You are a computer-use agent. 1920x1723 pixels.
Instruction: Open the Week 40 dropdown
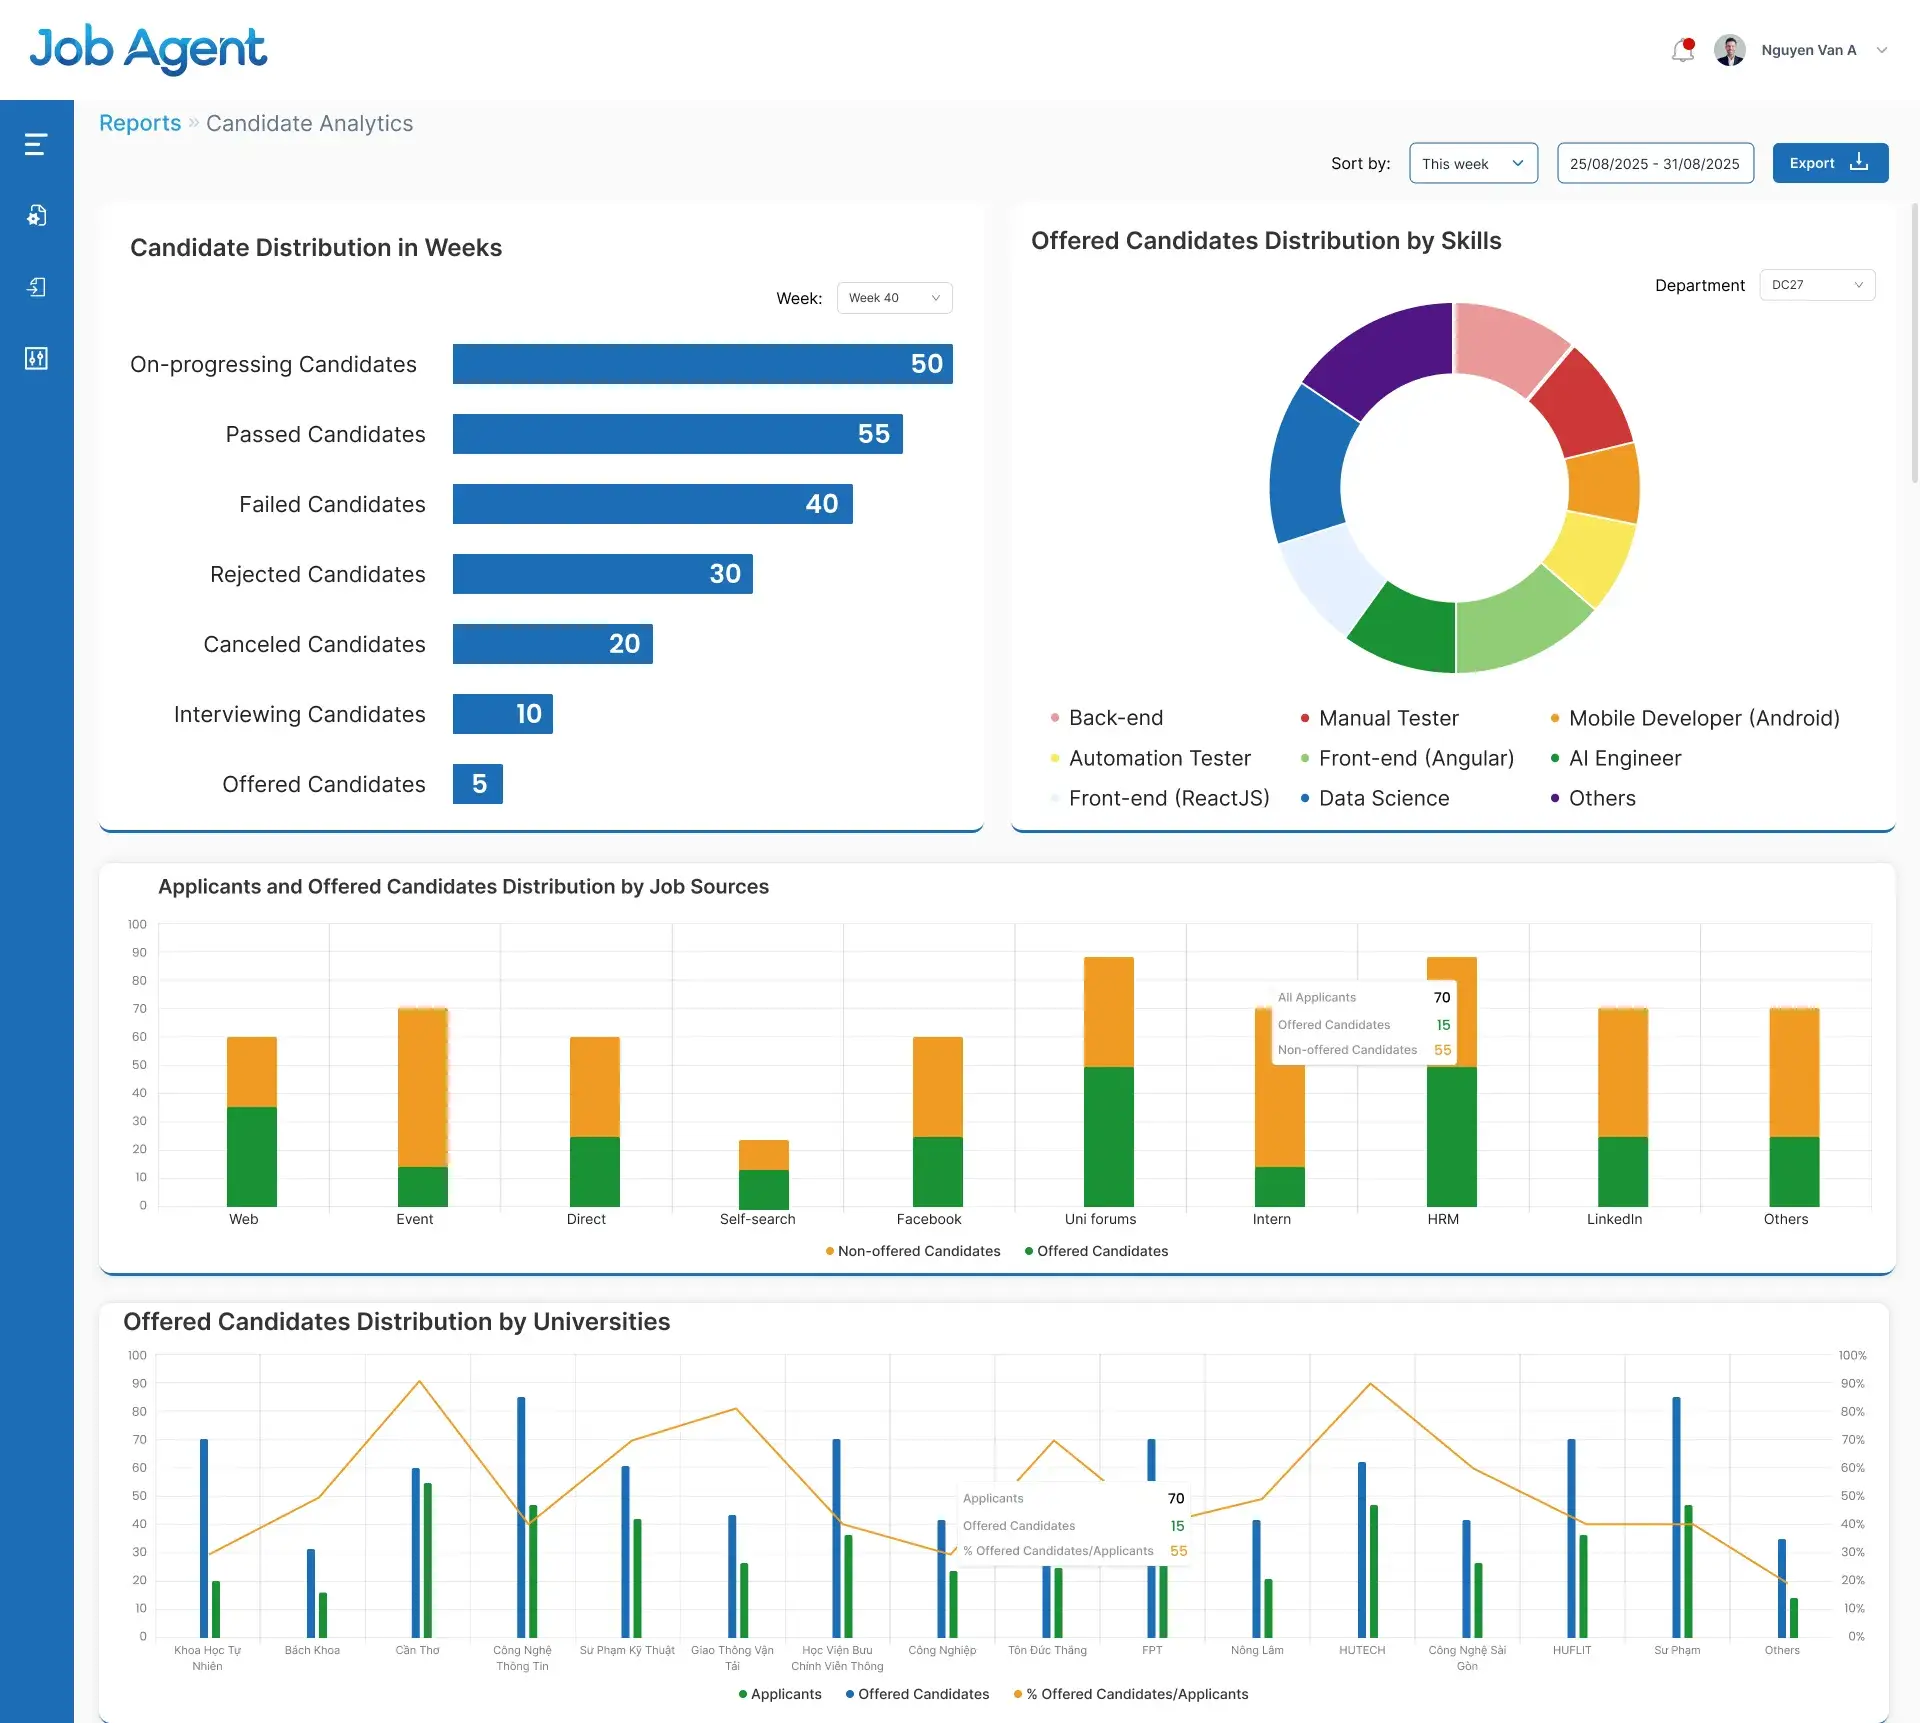894,298
